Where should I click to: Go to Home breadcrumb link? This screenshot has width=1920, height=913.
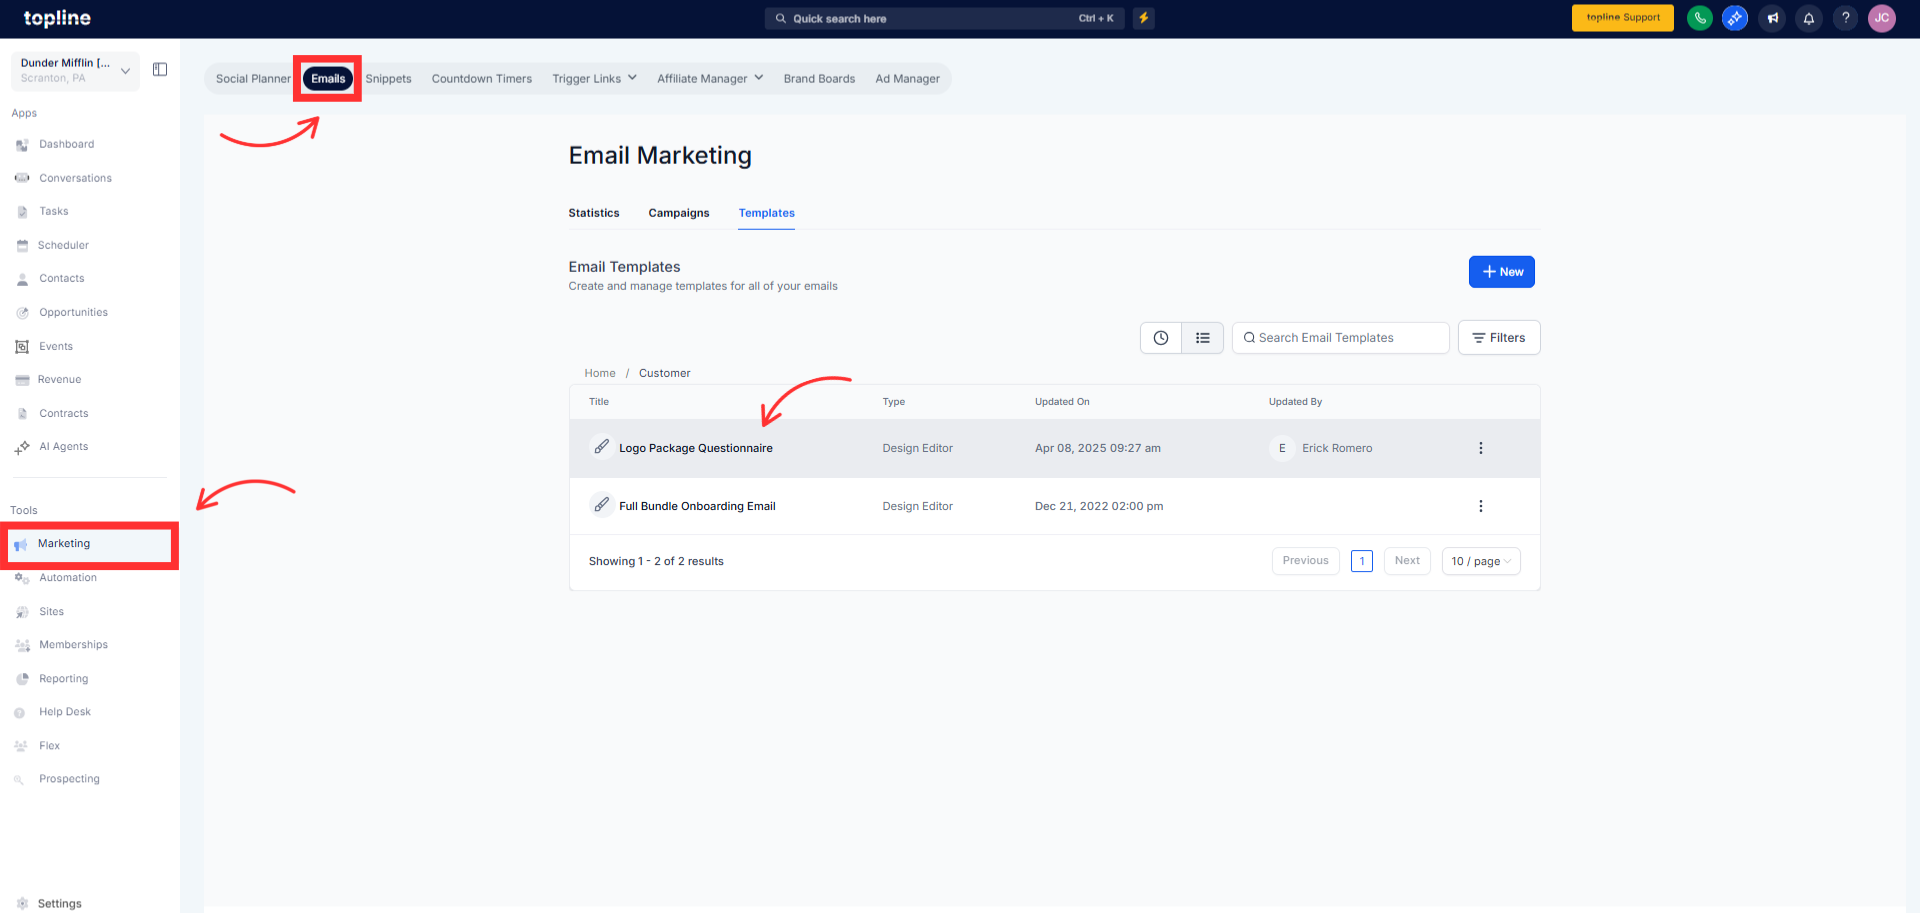pyautogui.click(x=600, y=373)
